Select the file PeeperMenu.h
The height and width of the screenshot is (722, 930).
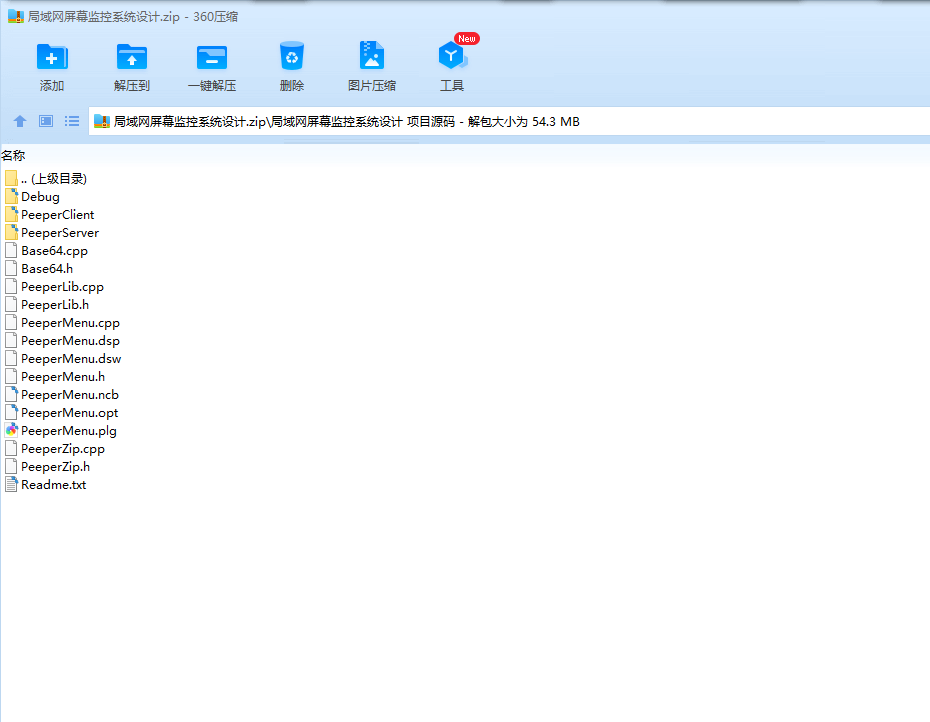(x=55, y=377)
